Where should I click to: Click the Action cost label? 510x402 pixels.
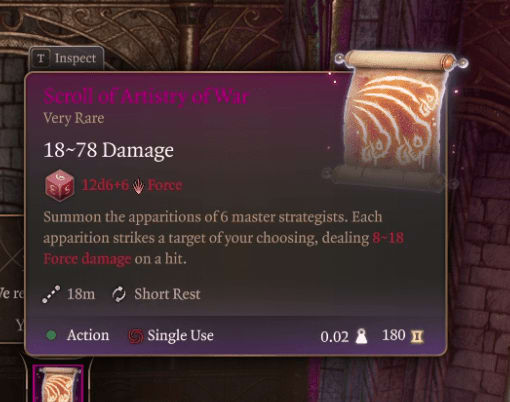(x=88, y=335)
